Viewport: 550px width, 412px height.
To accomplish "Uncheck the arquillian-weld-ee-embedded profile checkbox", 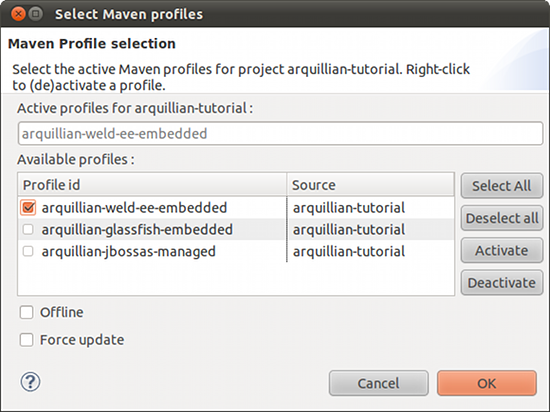I will click(x=28, y=208).
